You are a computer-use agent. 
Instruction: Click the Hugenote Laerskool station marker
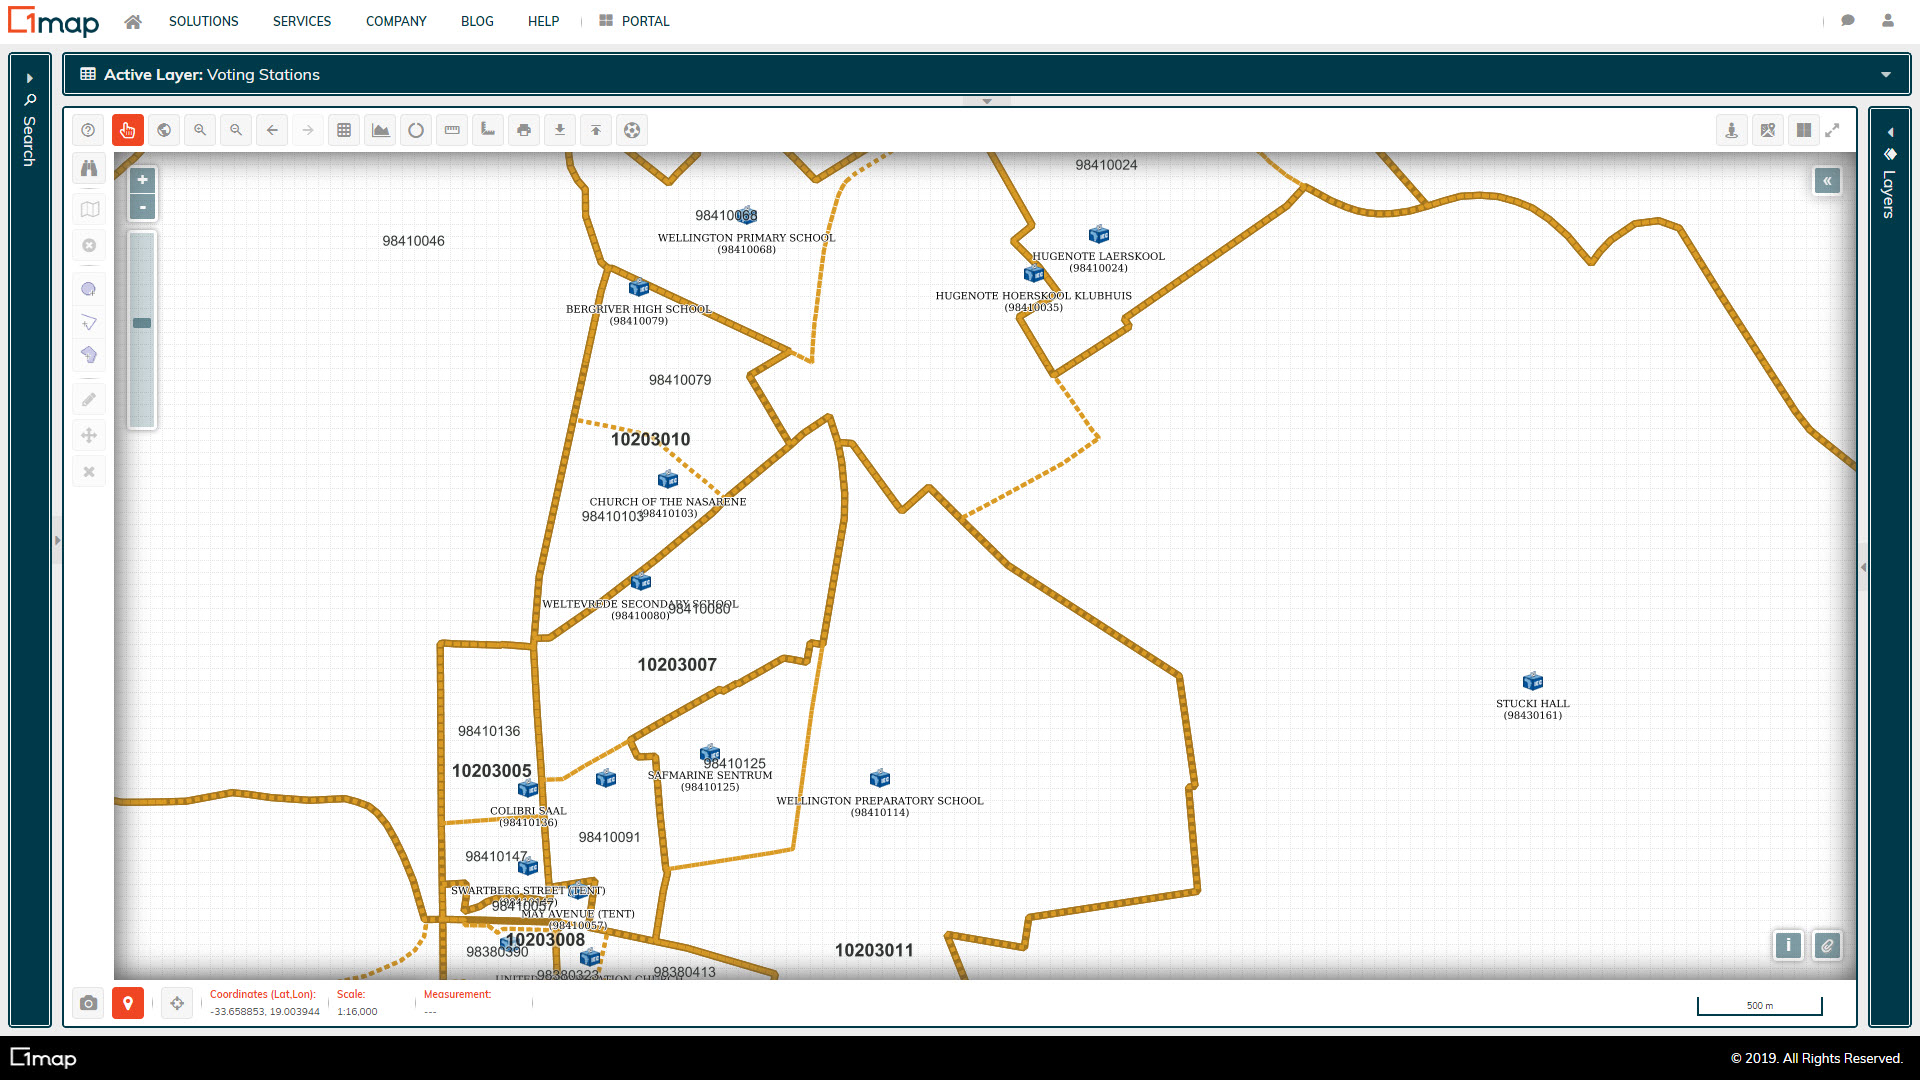[1099, 234]
